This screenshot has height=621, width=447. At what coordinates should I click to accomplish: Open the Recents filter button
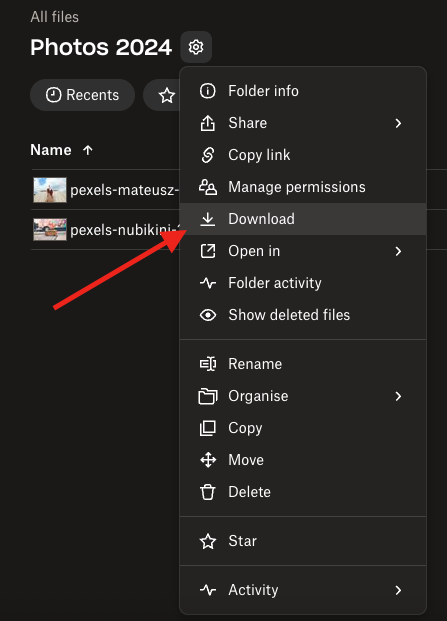point(82,95)
